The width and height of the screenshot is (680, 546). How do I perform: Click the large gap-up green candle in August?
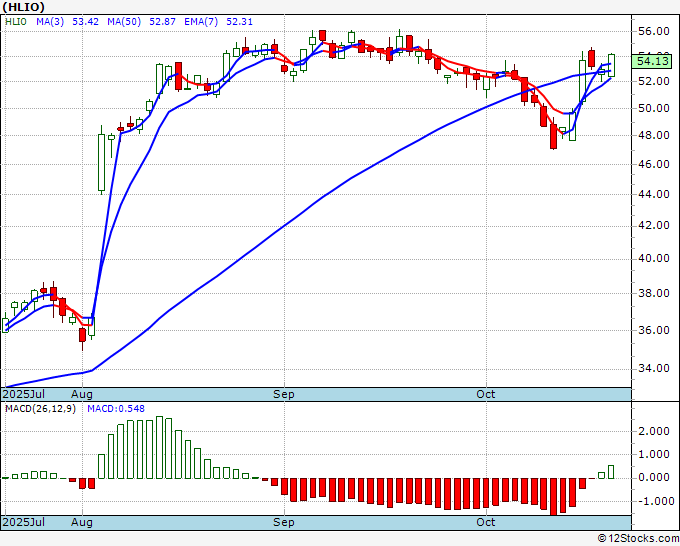[101, 162]
